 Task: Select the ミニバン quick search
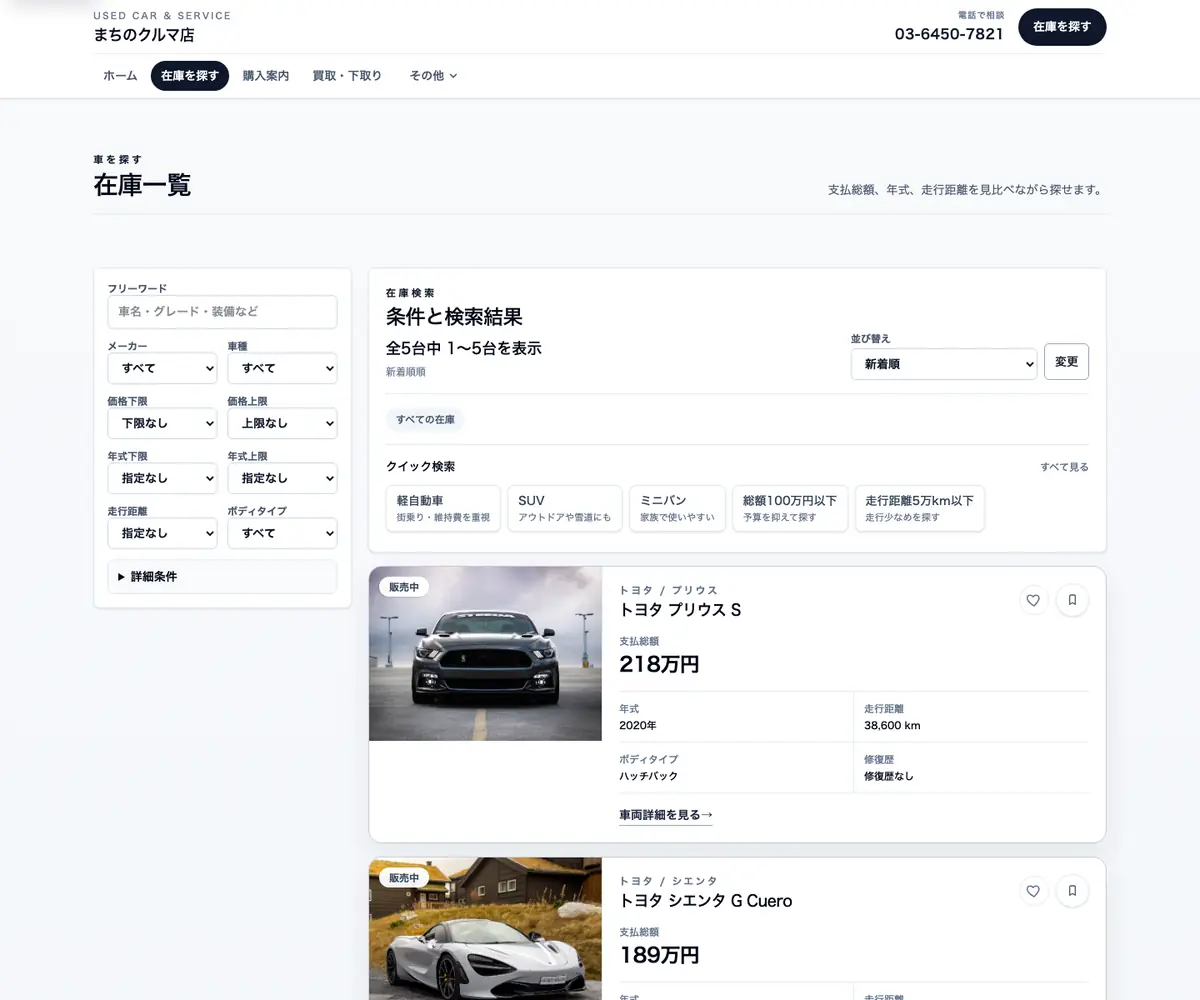click(x=678, y=508)
